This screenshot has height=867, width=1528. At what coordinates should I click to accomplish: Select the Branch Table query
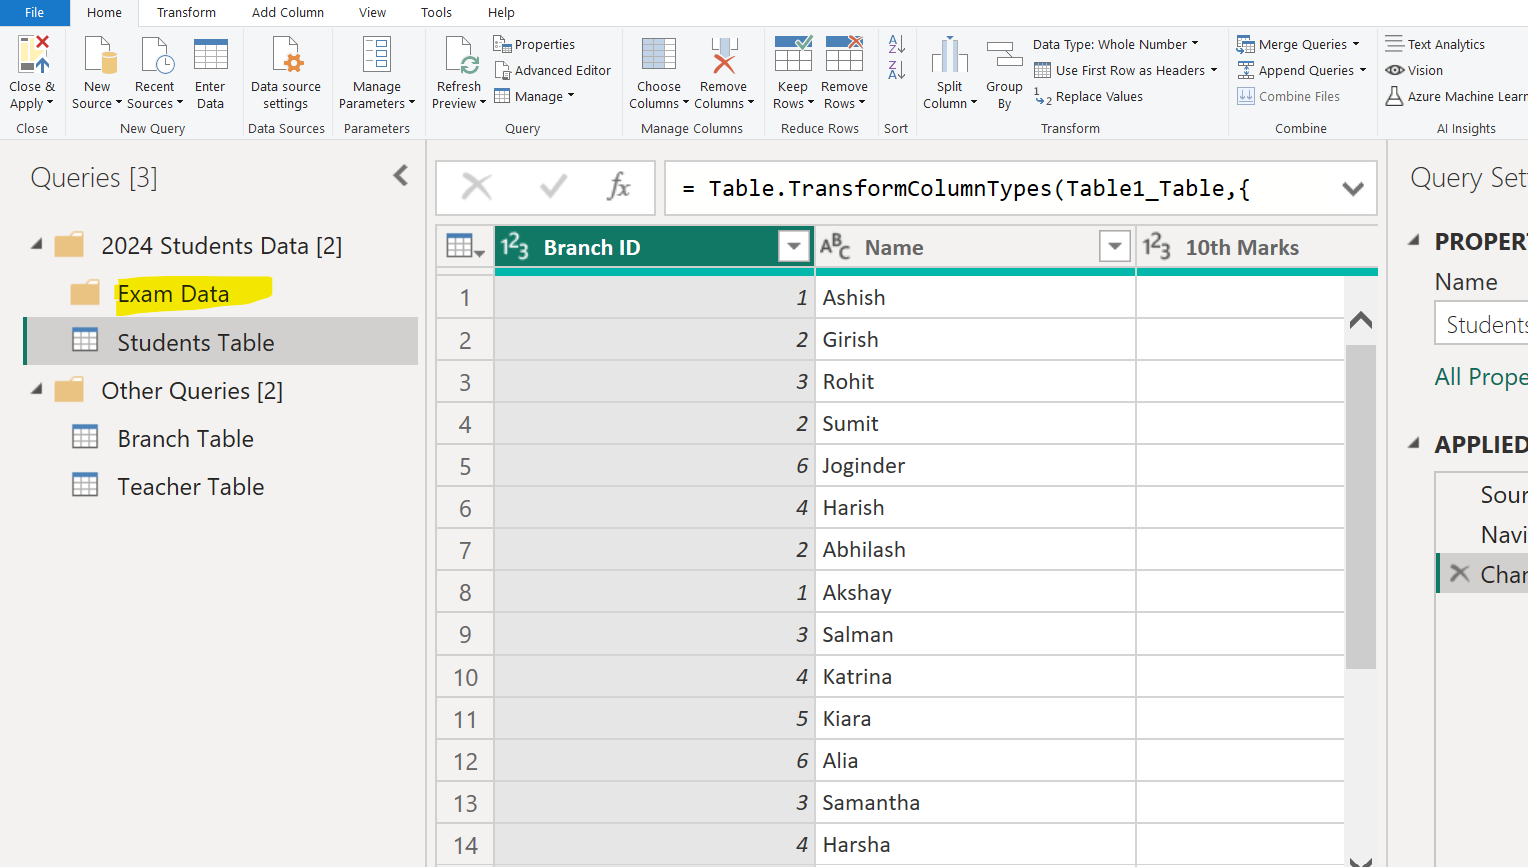[x=185, y=438]
